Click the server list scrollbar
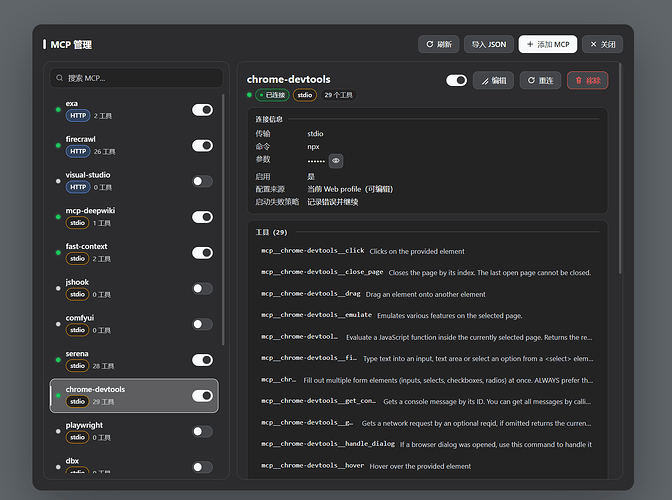672x500 pixels. click(223, 219)
